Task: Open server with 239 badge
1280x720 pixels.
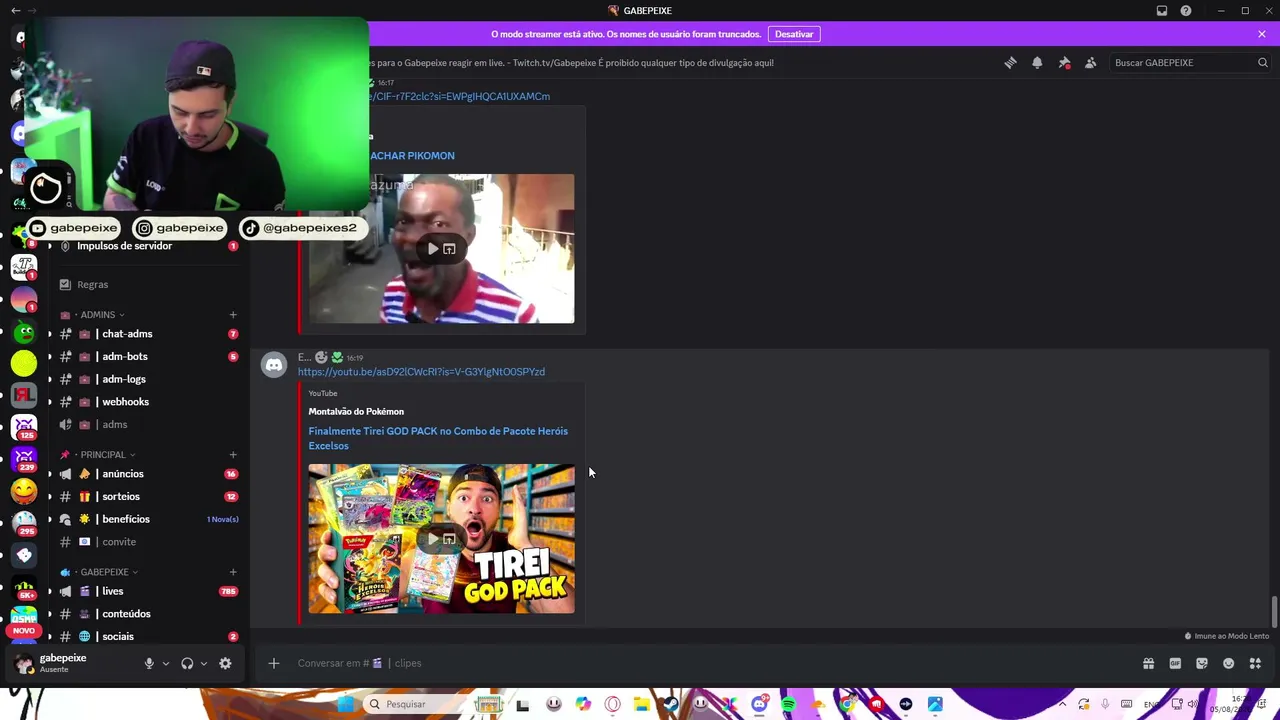Action: (x=24, y=459)
